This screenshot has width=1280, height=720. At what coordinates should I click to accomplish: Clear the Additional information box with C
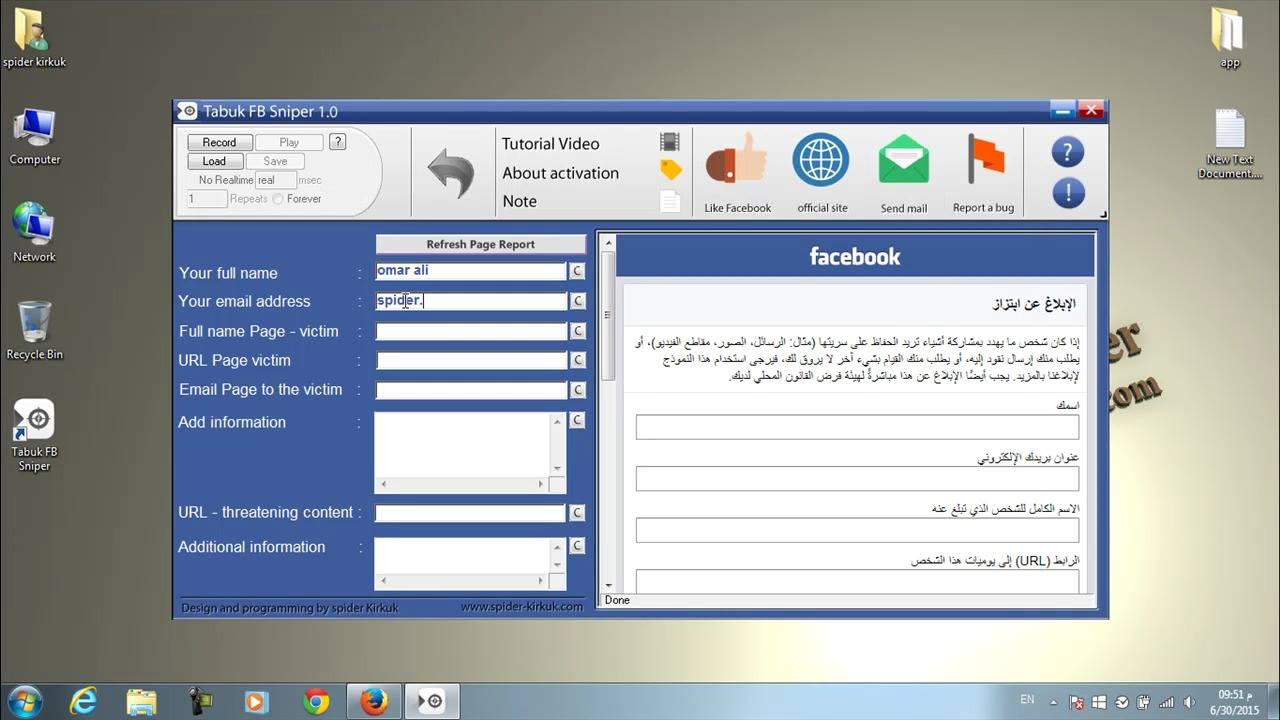(577, 546)
